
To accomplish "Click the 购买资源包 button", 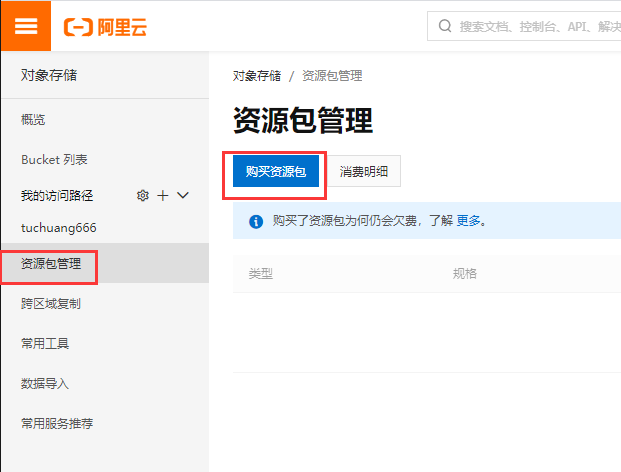I will (x=275, y=171).
